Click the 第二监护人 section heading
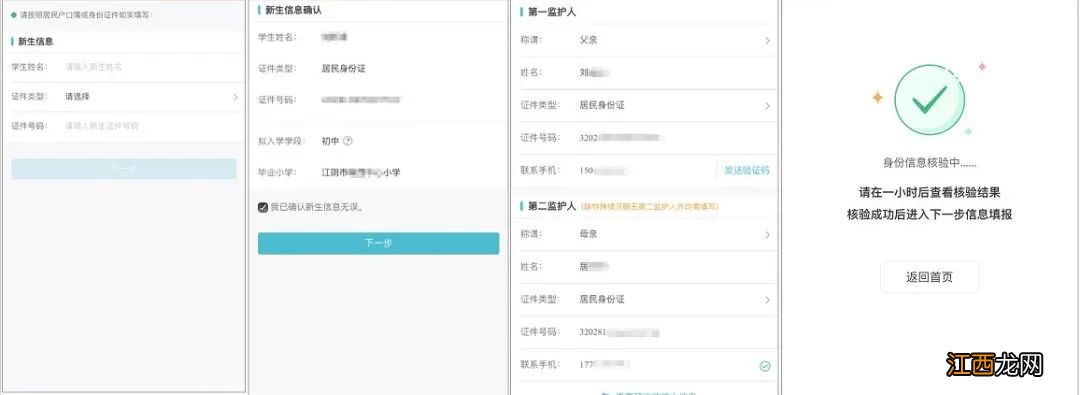This screenshot has height=395, width=1080. pos(552,205)
